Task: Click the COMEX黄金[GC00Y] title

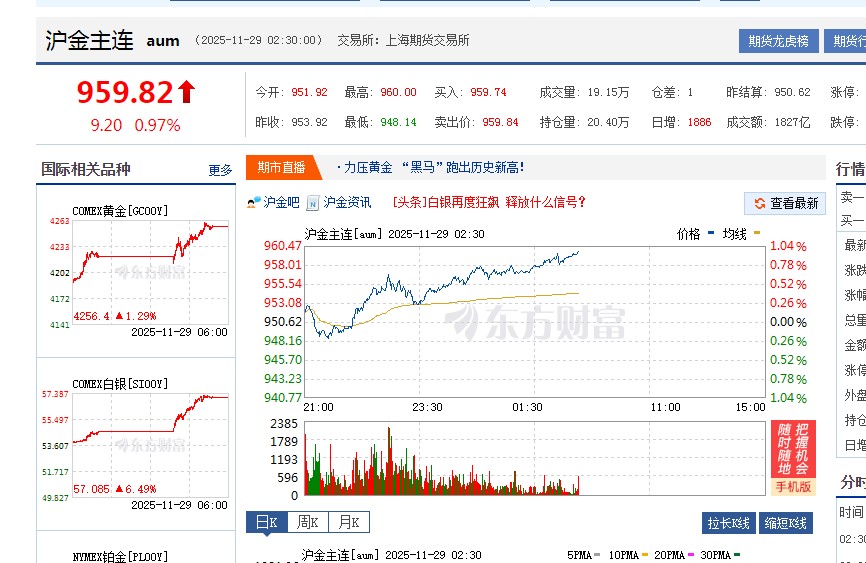Action: click(x=120, y=211)
